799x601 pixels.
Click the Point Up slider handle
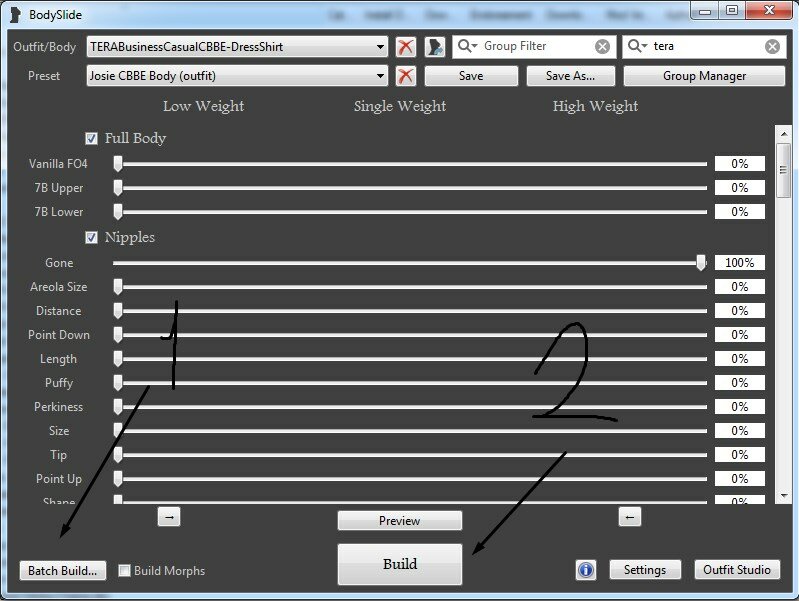(118, 478)
